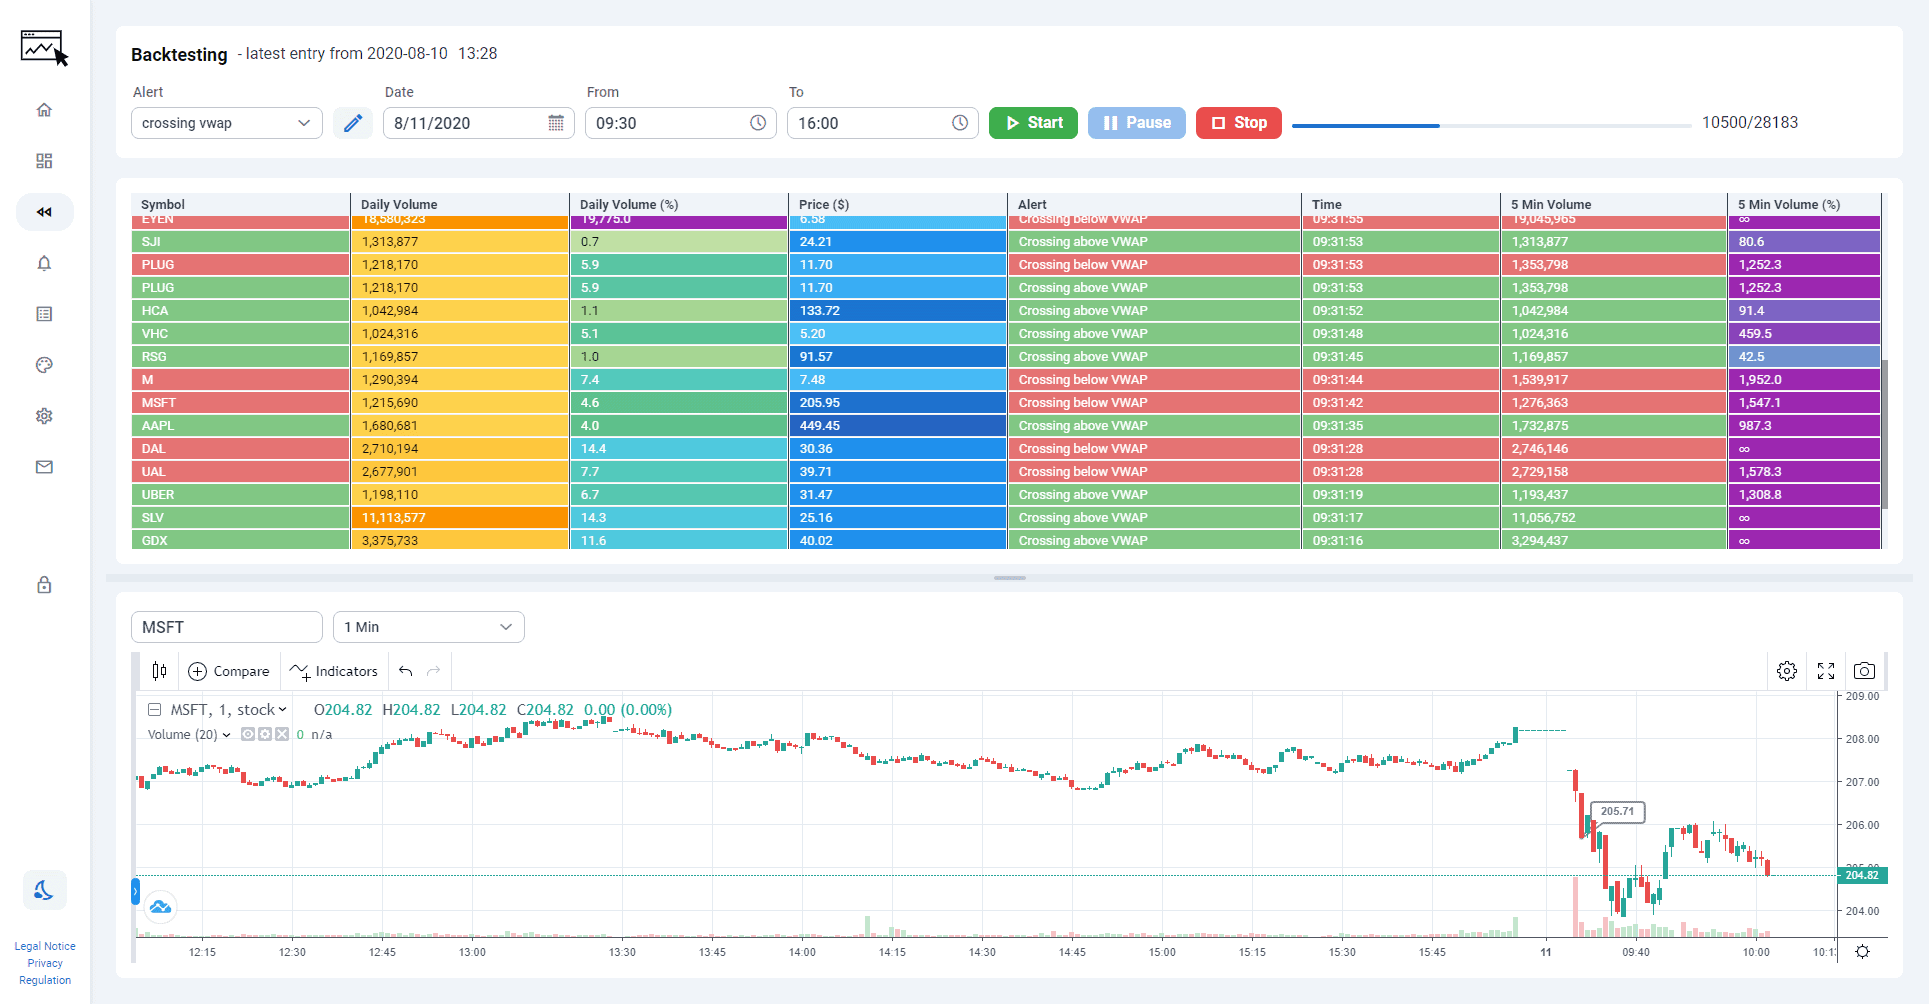Open the mail icon in the sidebar
This screenshot has width=1929, height=1004.
[44, 467]
